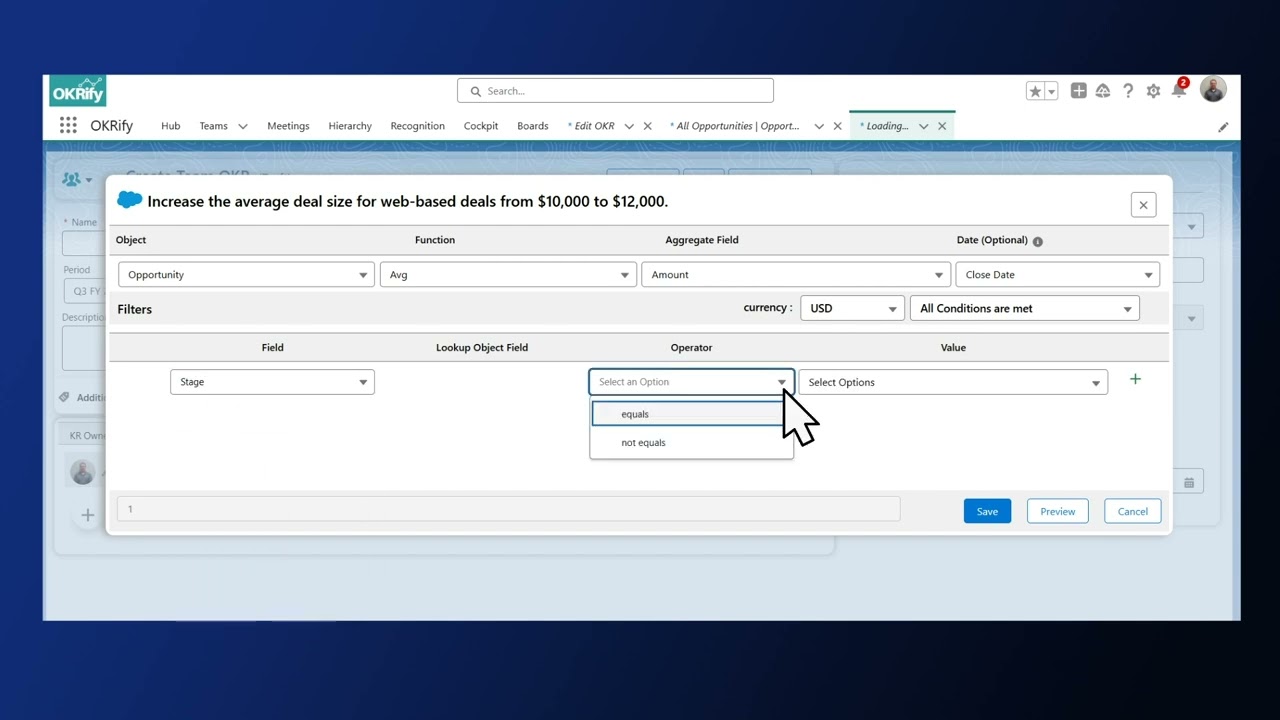Image resolution: width=1280 pixels, height=720 pixels.
Task: Close the All Opportunities tab
Action: tap(837, 126)
